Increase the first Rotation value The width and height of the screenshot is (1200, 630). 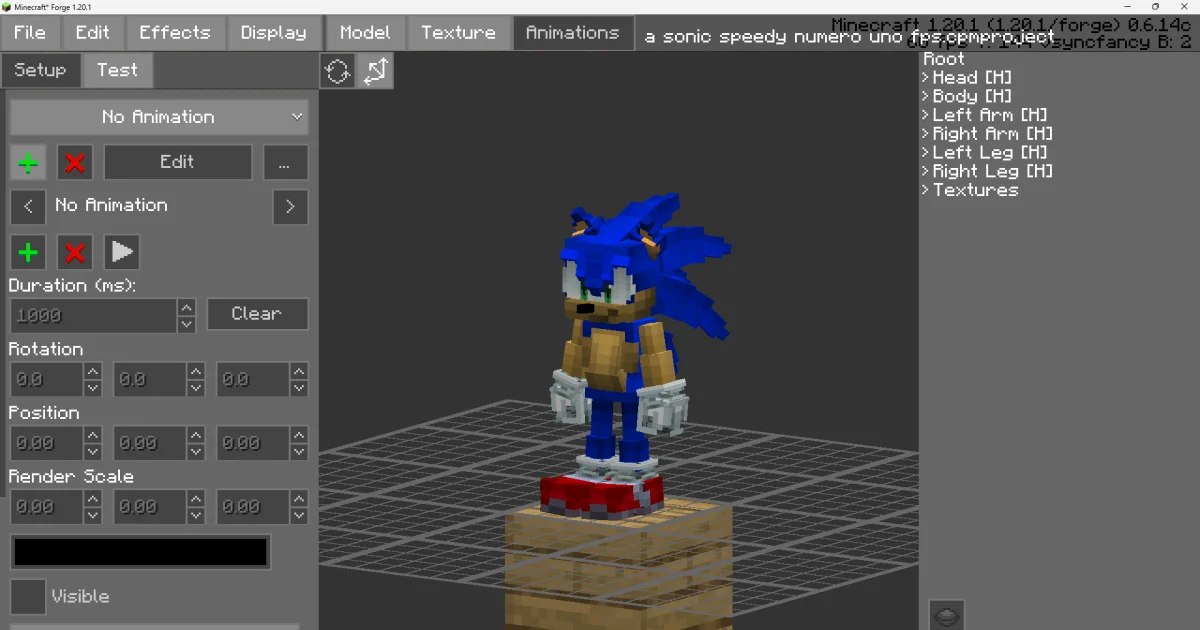pos(93,372)
